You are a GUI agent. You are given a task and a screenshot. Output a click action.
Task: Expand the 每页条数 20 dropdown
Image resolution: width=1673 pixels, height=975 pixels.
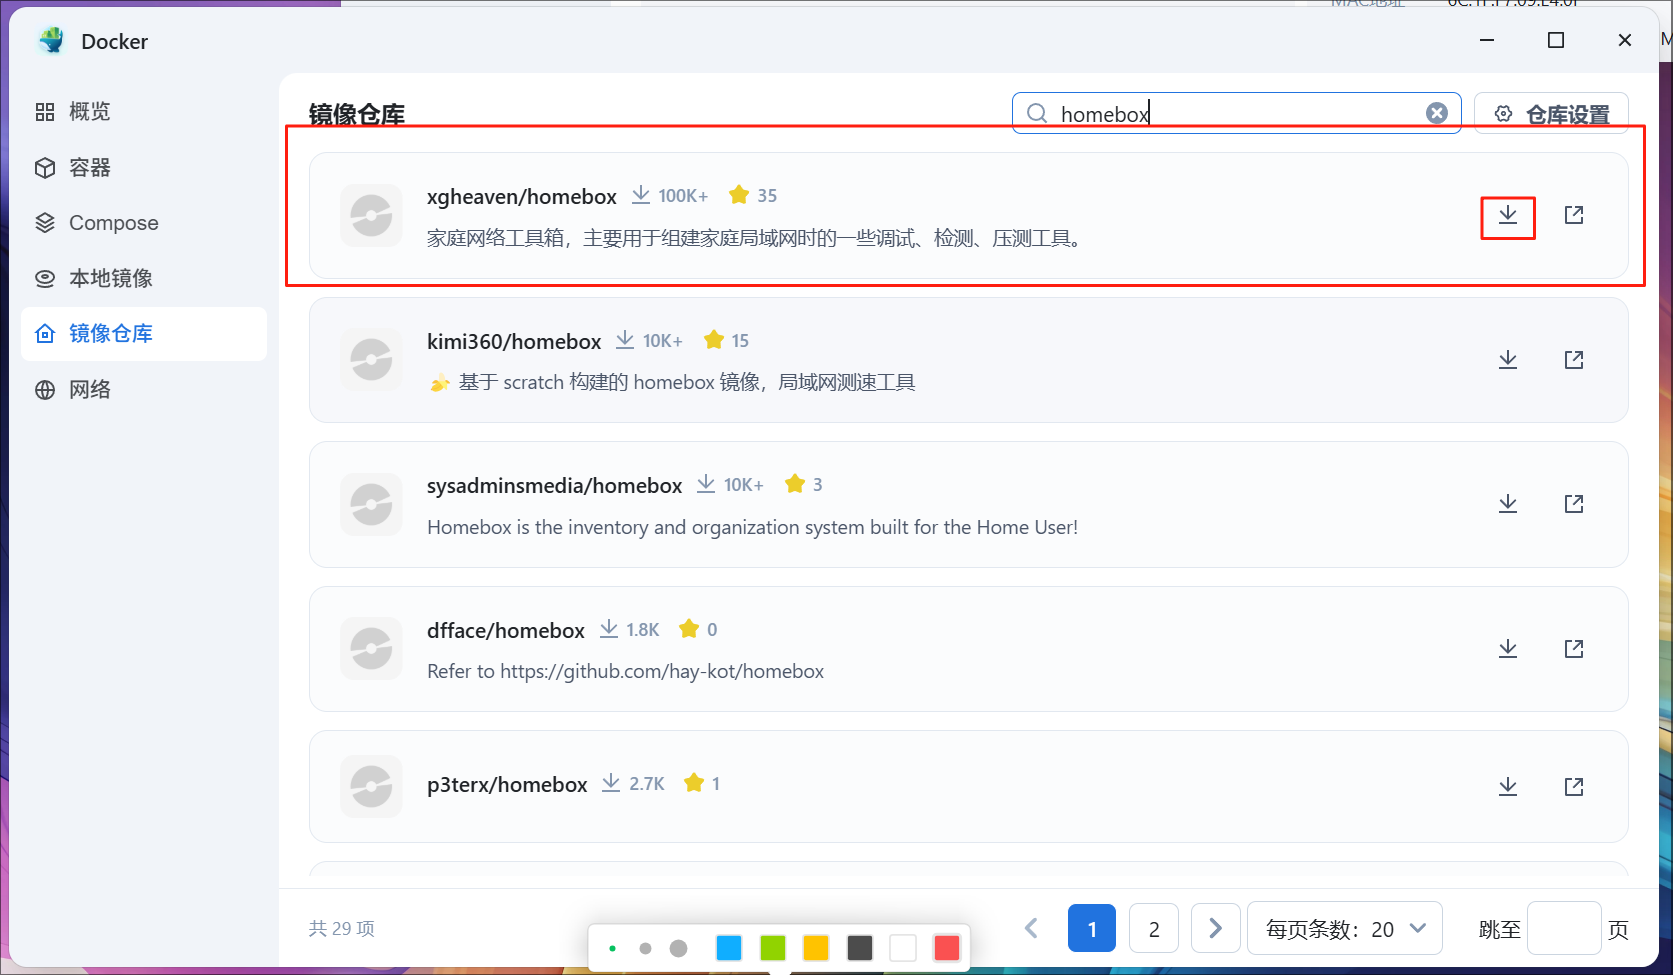[x=1345, y=929]
